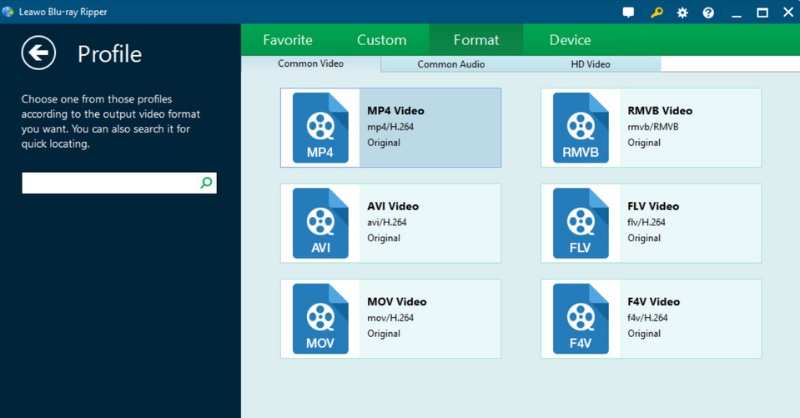Click the AVI file format icon

[320, 223]
